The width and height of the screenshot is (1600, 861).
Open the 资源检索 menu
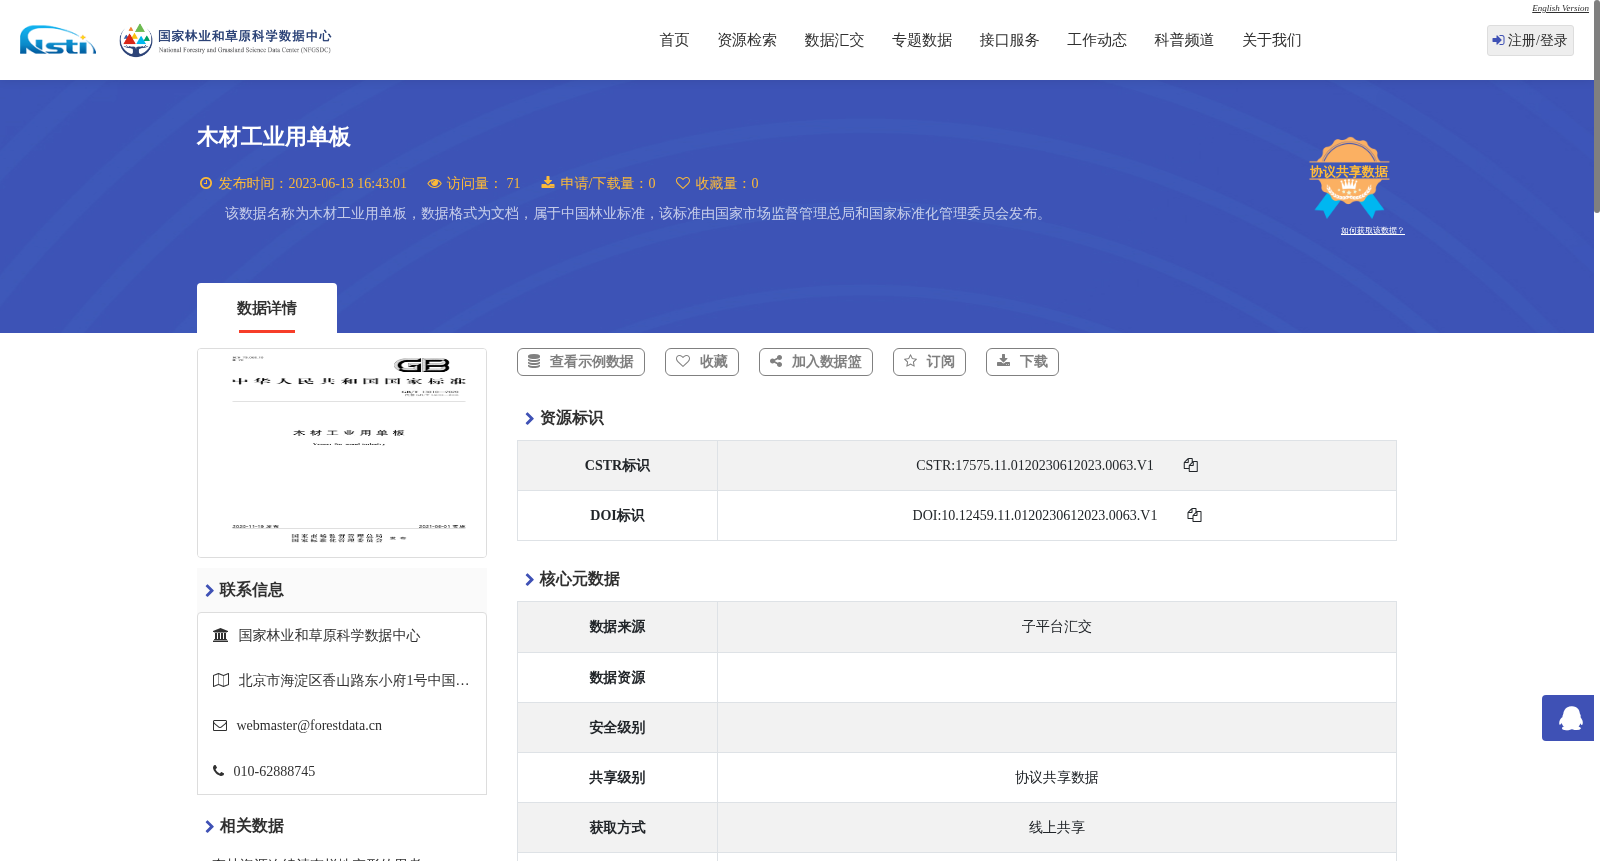tap(747, 40)
